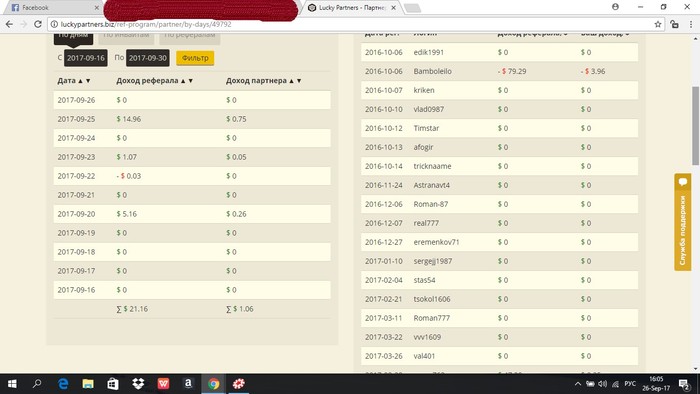700x394 pixels.
Task: Select the 2017-09-25 date cell
Action: coord(76,119)
